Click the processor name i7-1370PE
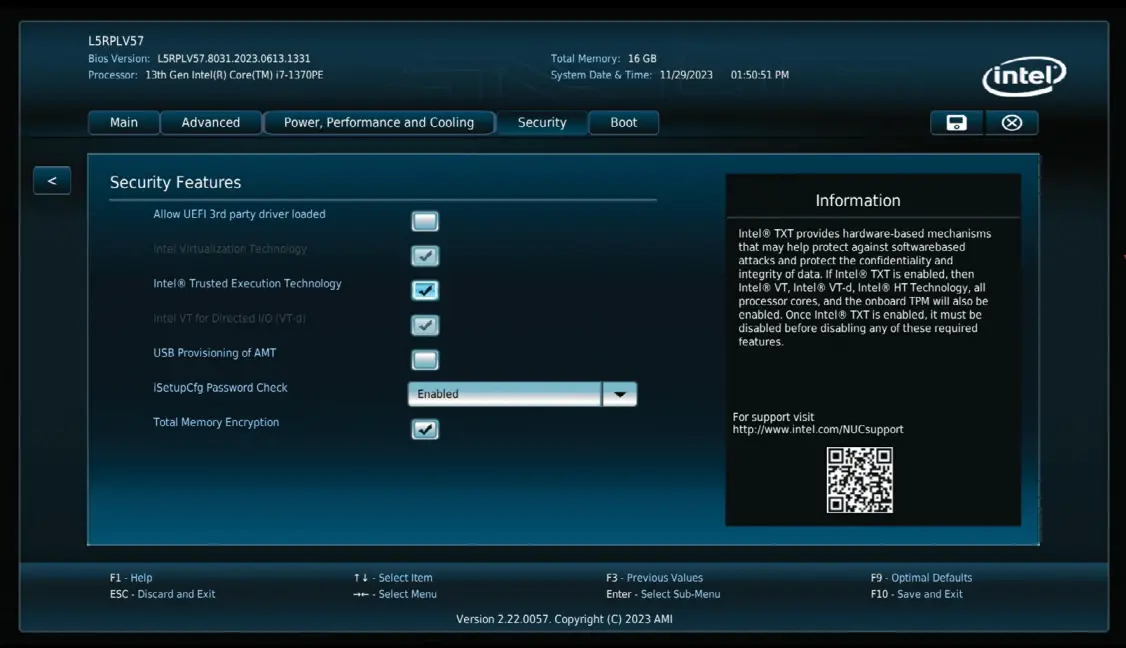This screenshot has width=1126, height=648. [x=234, y=75]
